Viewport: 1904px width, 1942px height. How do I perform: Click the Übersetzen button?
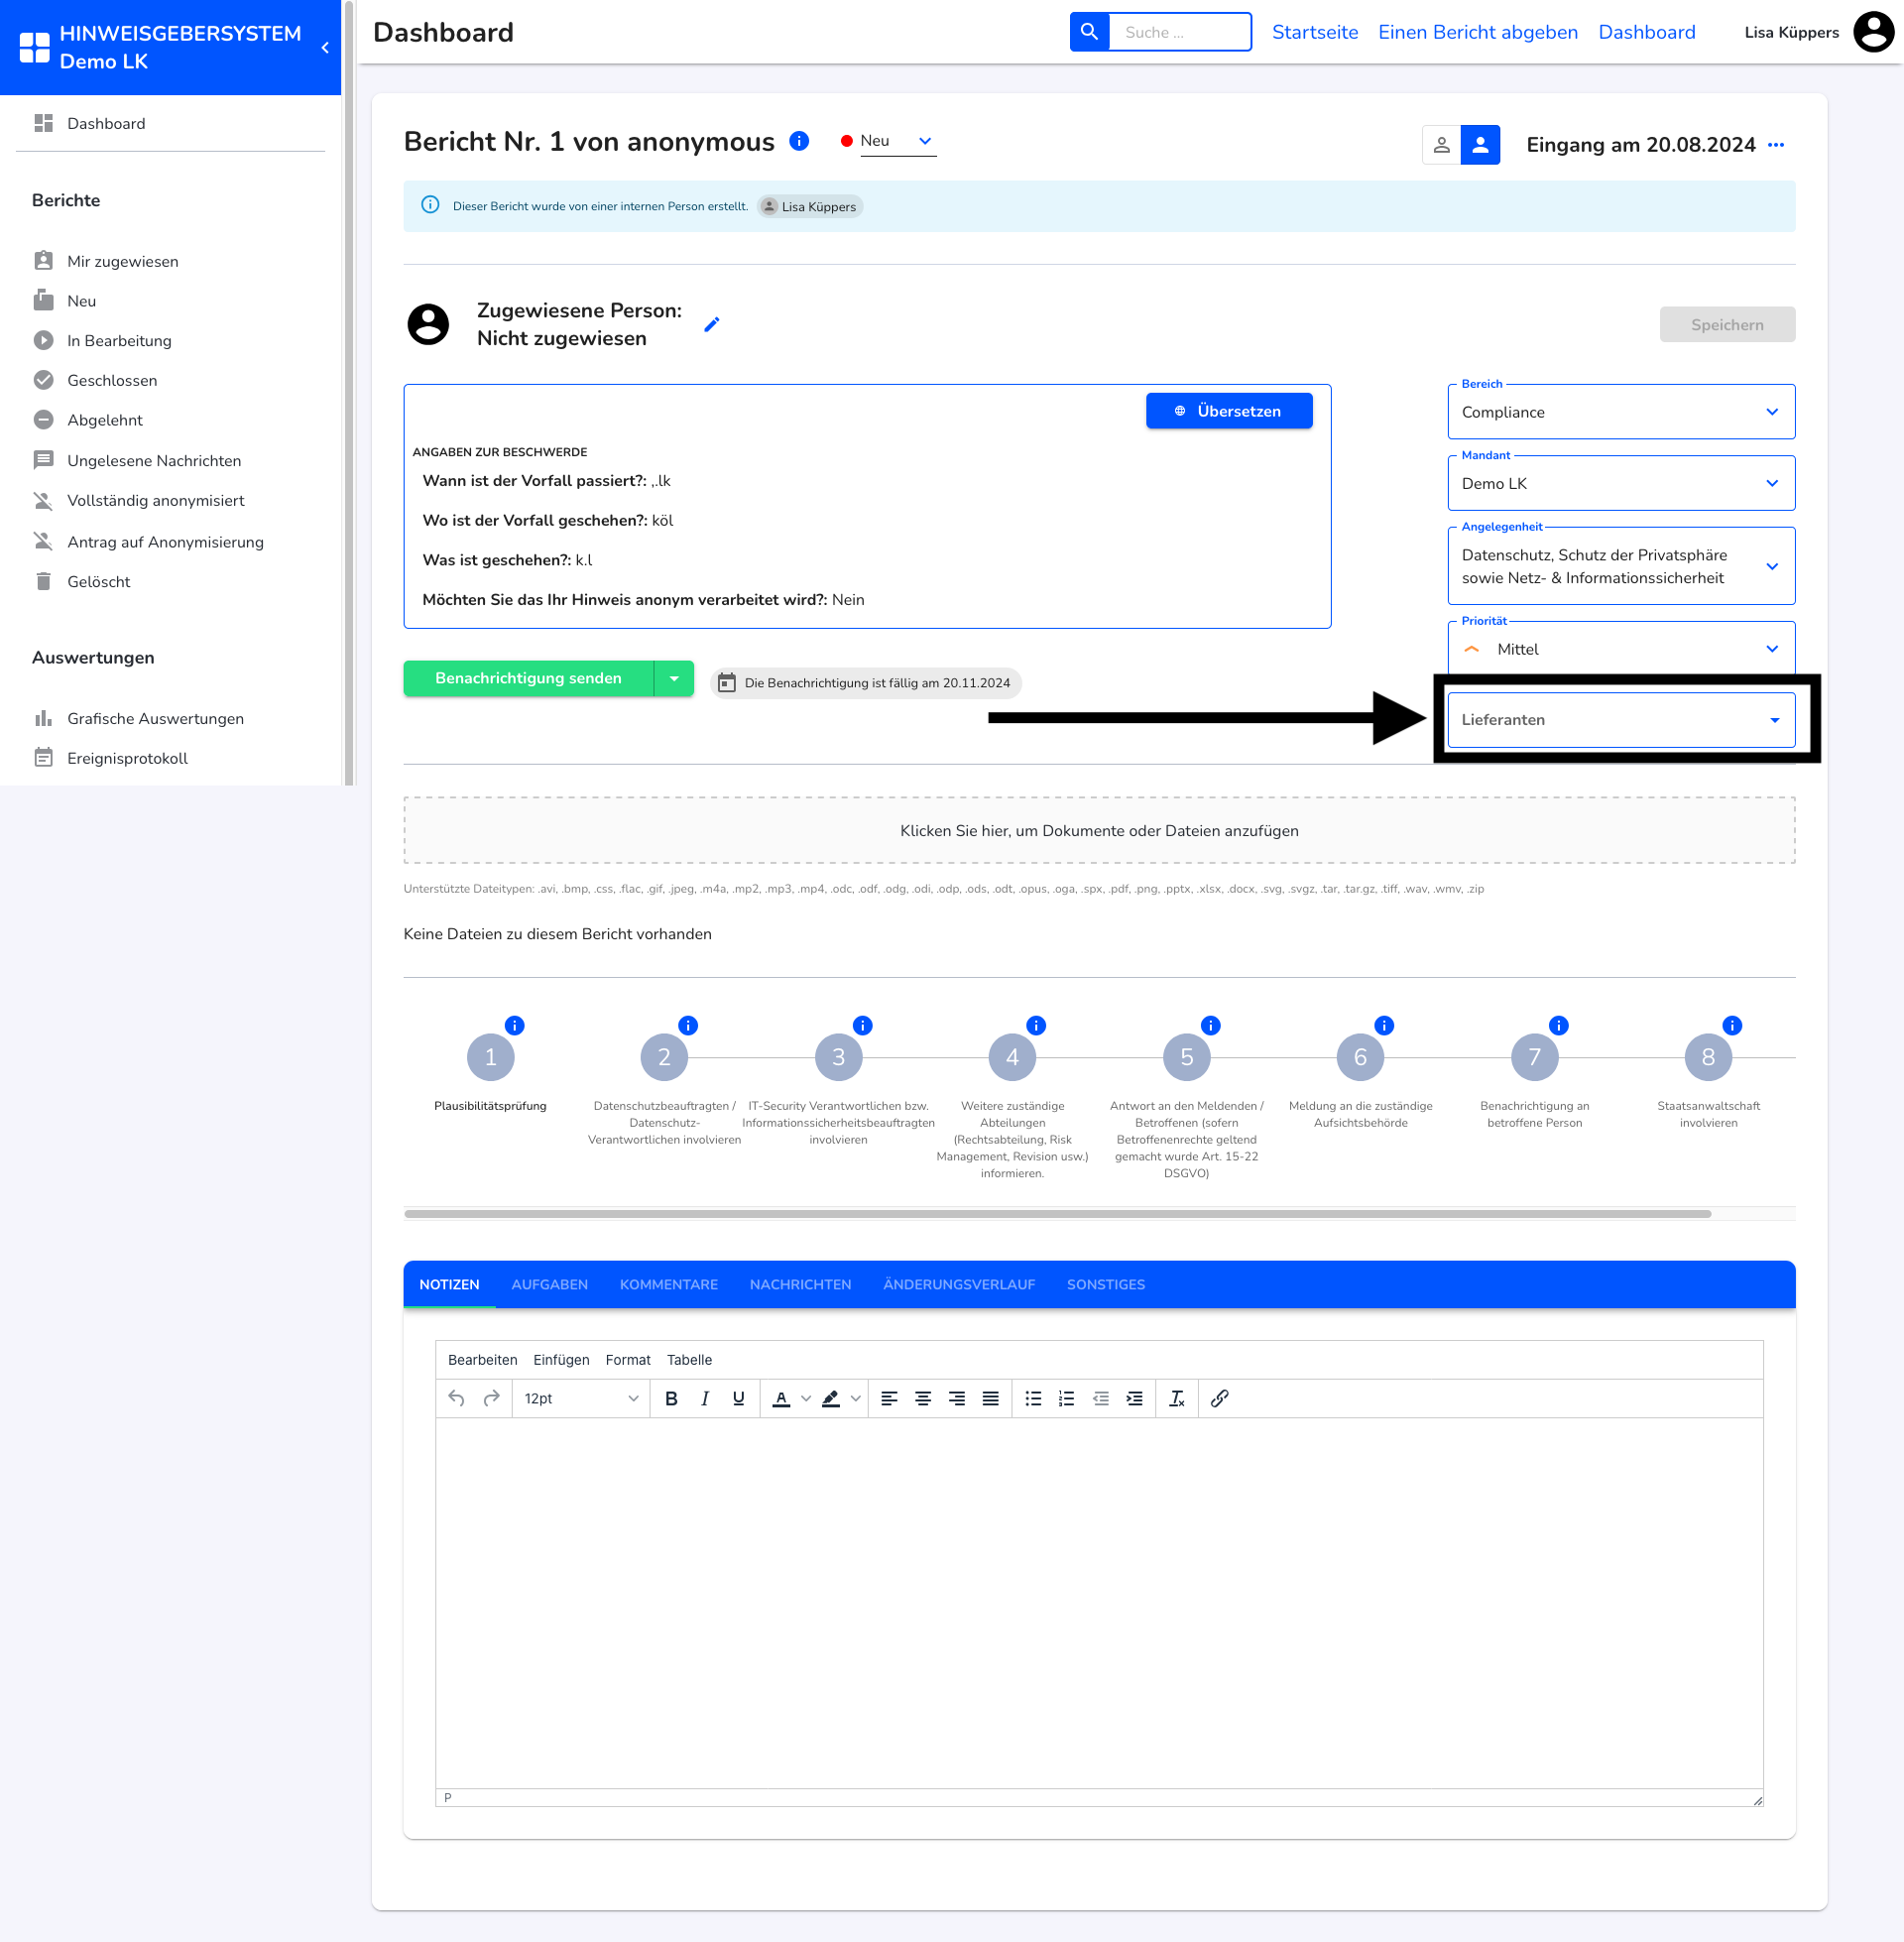pos(1229,411)
